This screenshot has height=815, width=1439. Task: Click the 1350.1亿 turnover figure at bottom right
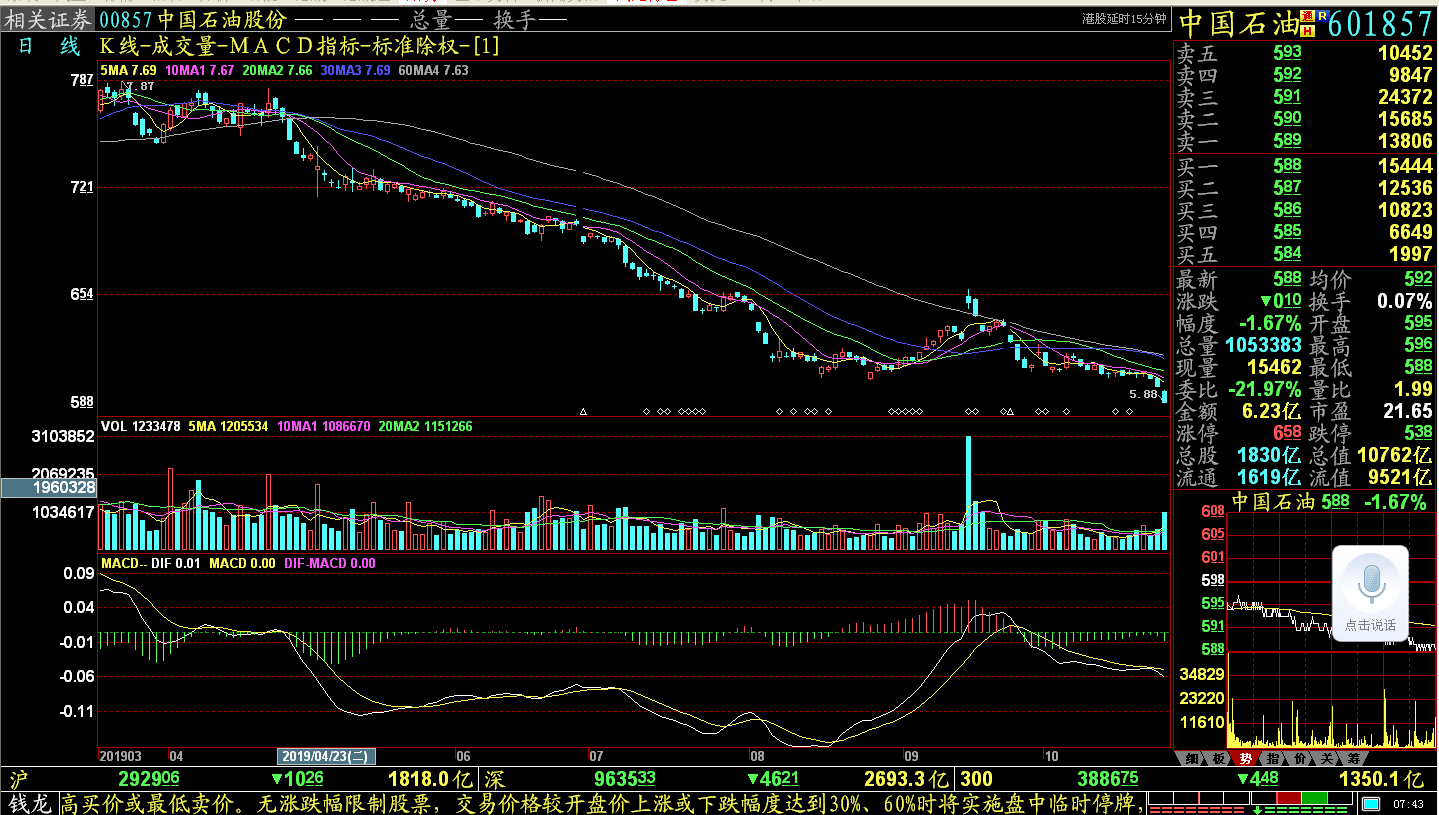coord(1380,779)
